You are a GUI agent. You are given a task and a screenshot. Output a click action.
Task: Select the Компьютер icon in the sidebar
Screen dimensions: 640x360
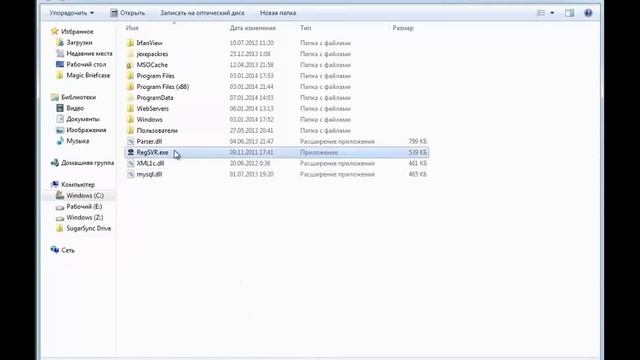tap(55, 184)
